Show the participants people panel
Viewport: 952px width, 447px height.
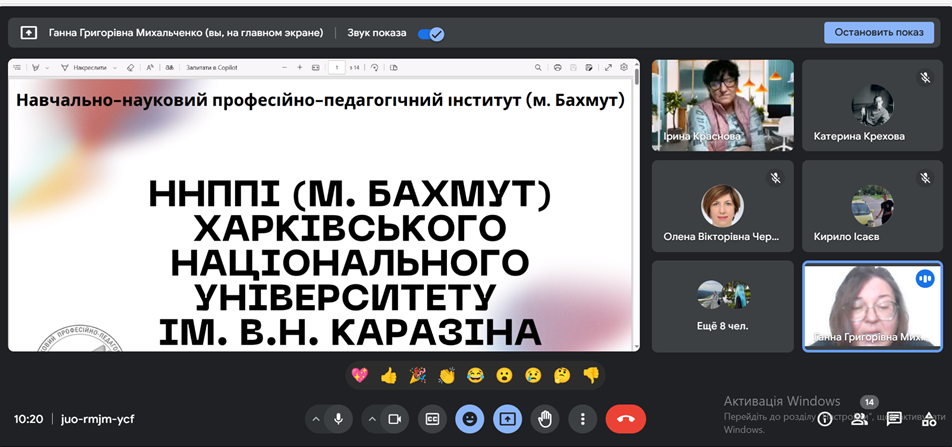coord(859,418)
